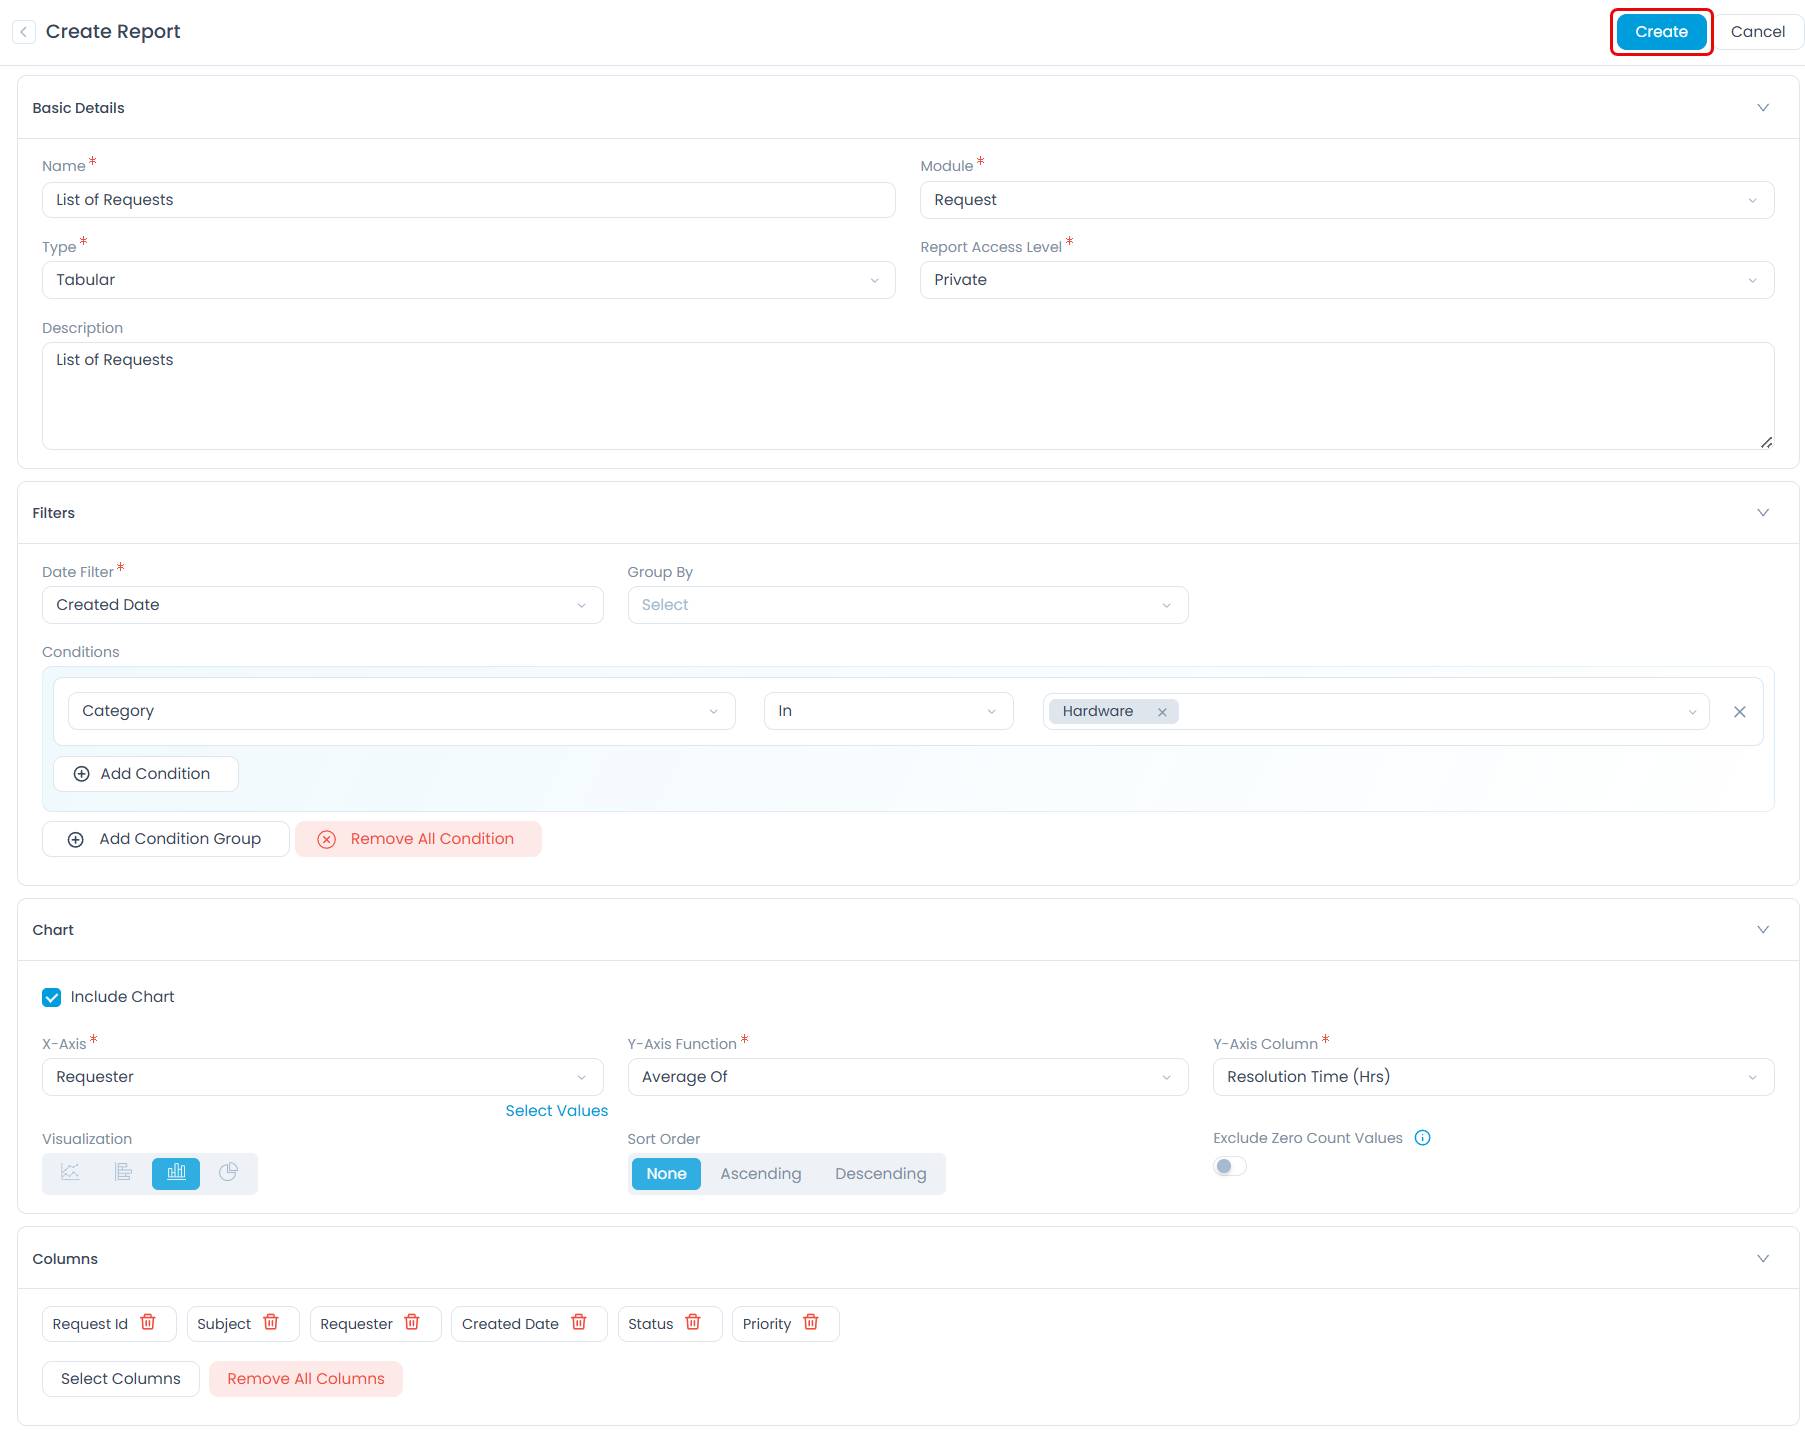The image size is (1805, 1447).
Task: Click Select Columns button
Action: pyautogui.click(x=121, y=1379)
